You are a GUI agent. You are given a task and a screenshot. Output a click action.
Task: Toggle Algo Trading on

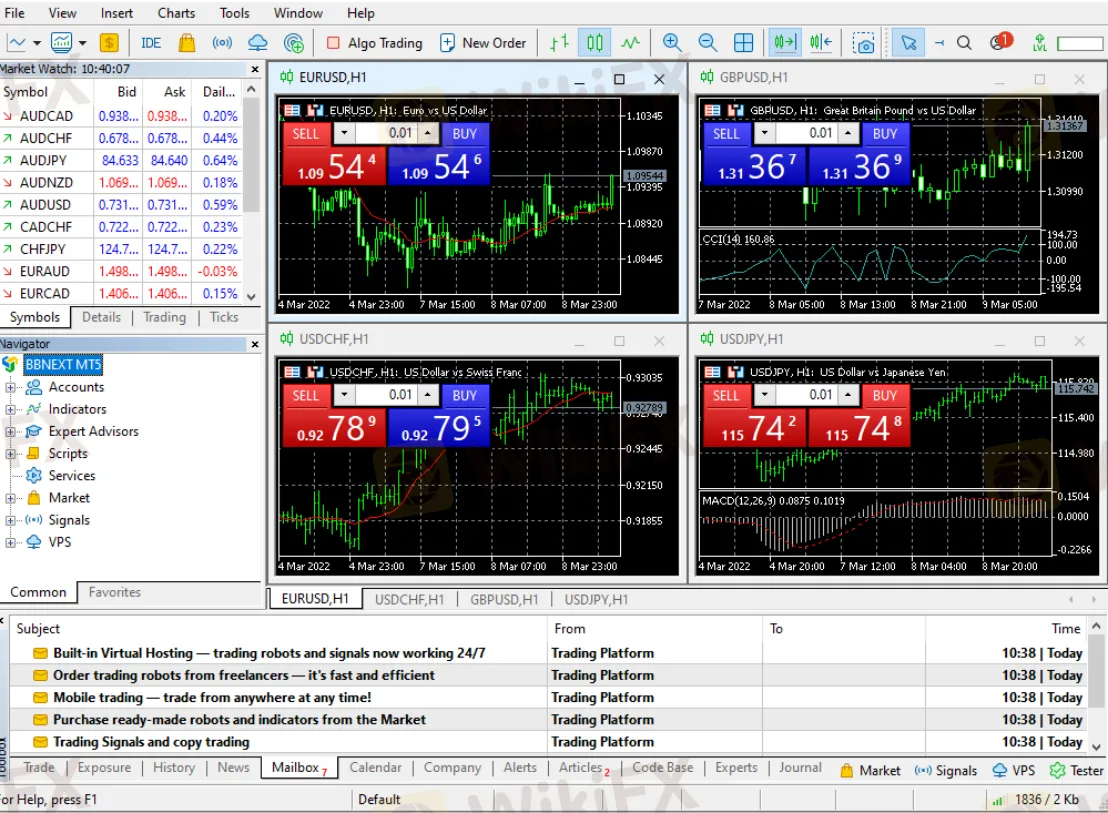pos(374,42)
